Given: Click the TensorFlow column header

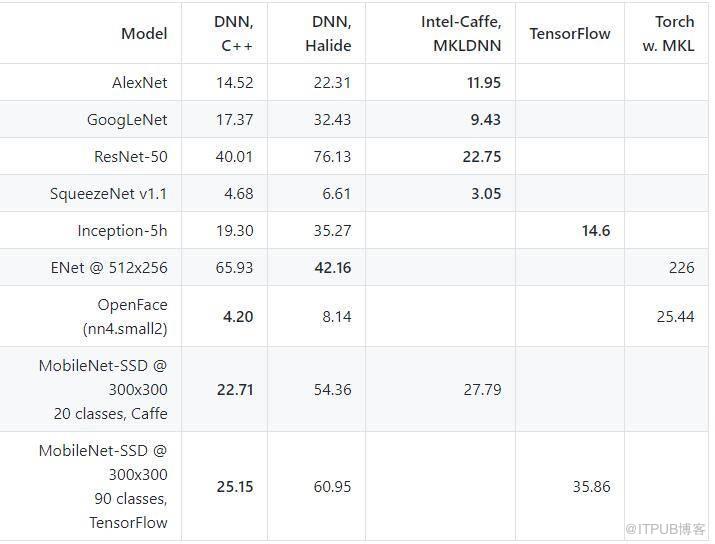Looking at the screenshot, I should click(x=570, y=33).
